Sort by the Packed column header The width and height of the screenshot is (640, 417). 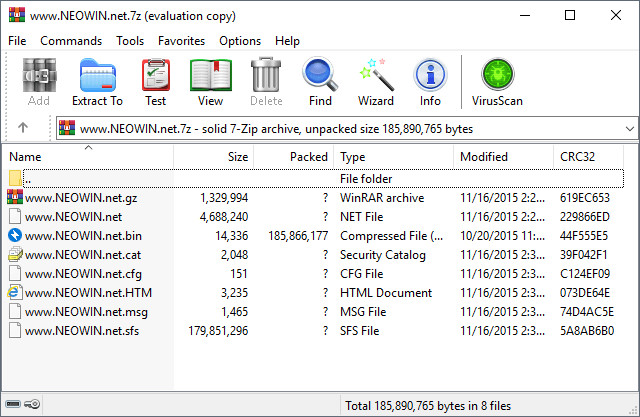tap(294, 157)
